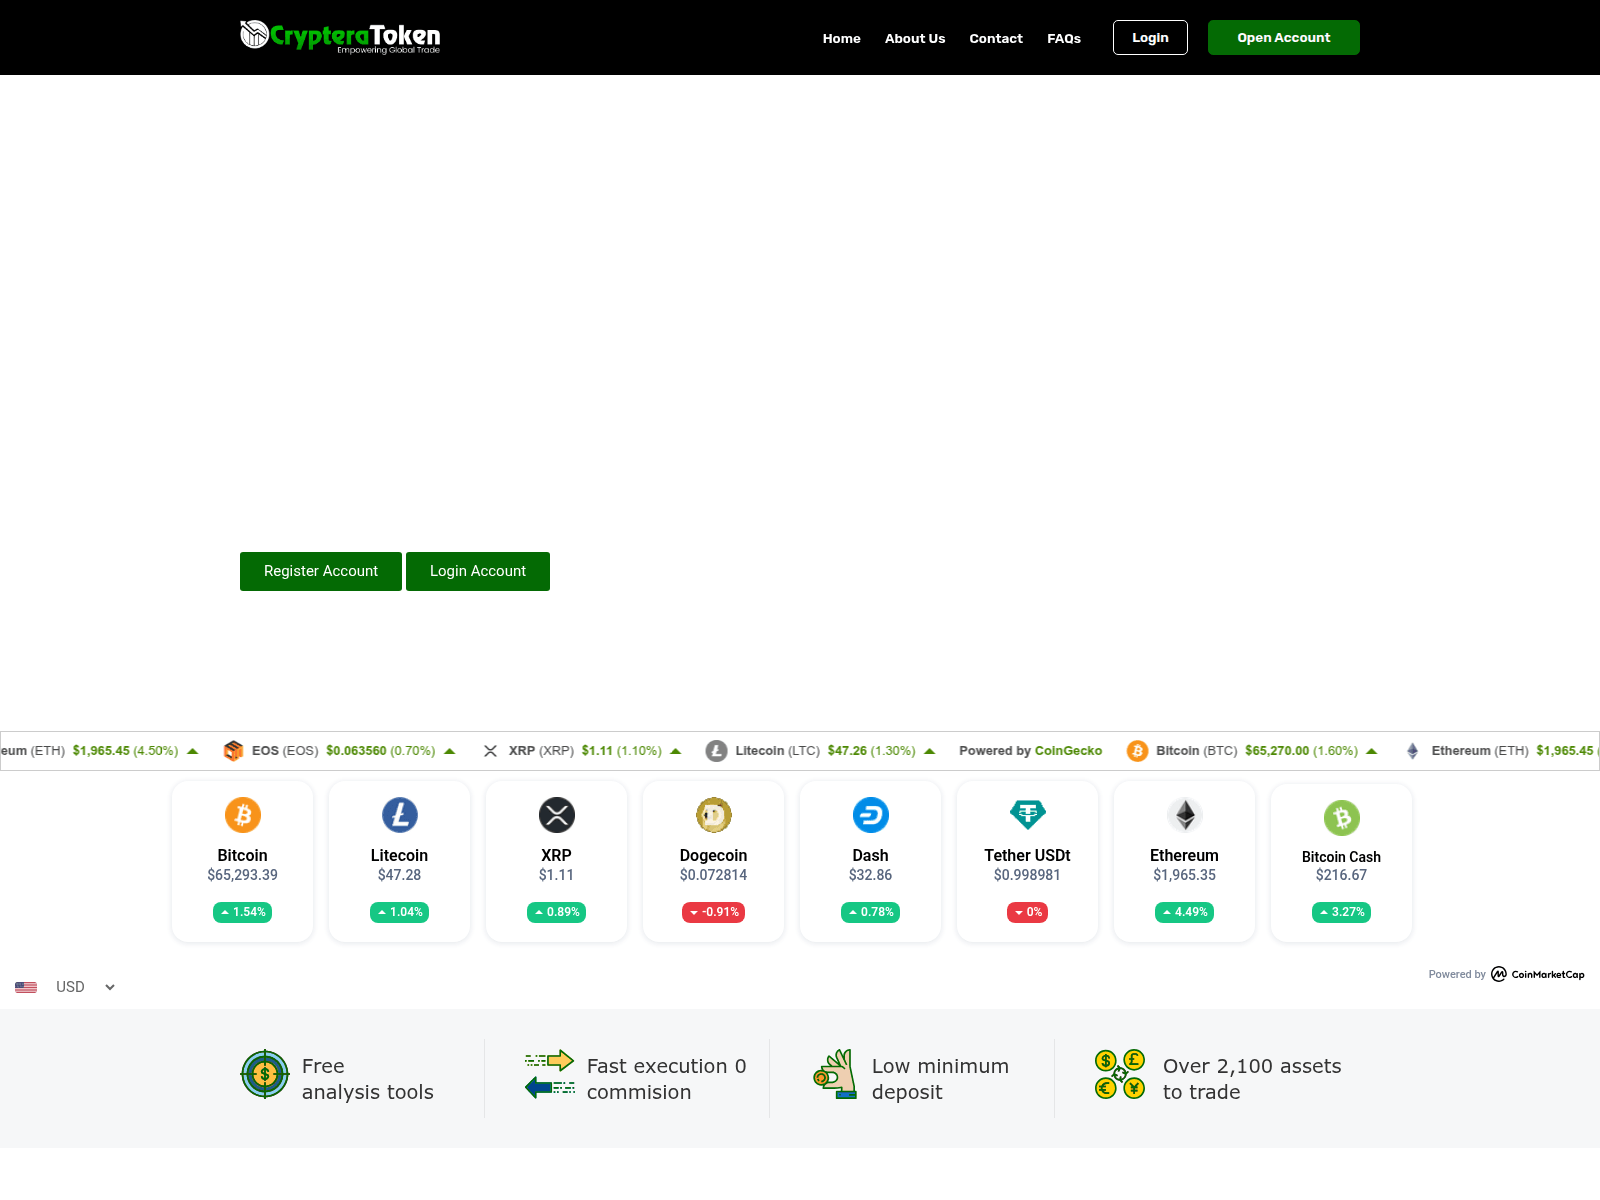Click the "Over 2,100 assets to trade" text
The height and width of the screenshot is (1200, 1600).
1252,1079
